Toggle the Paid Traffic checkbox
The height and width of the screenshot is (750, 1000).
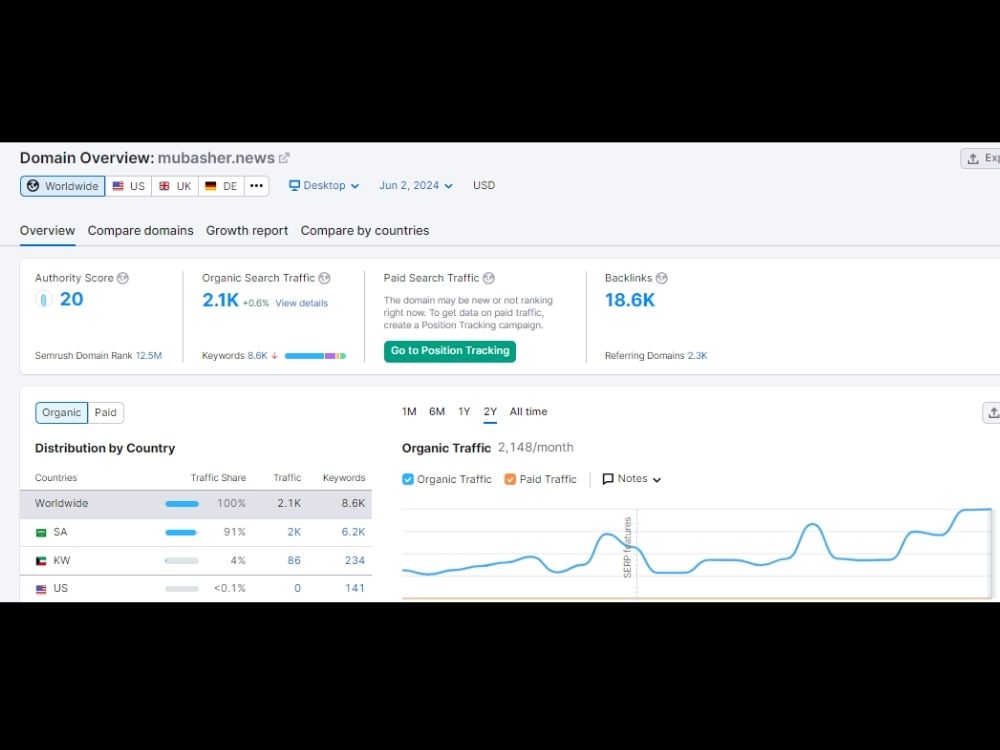[x=510, y=479]
